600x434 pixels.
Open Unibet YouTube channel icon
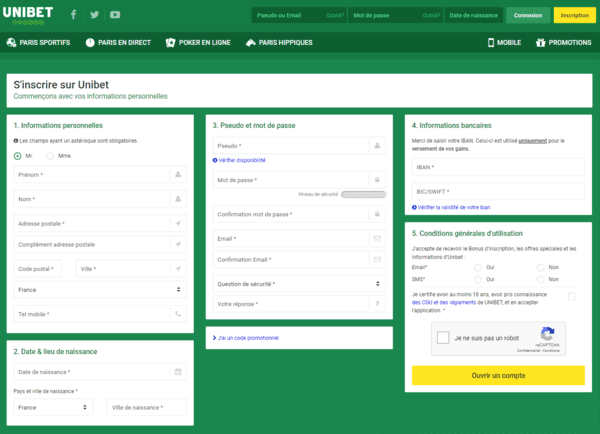[x=115, y=15]
